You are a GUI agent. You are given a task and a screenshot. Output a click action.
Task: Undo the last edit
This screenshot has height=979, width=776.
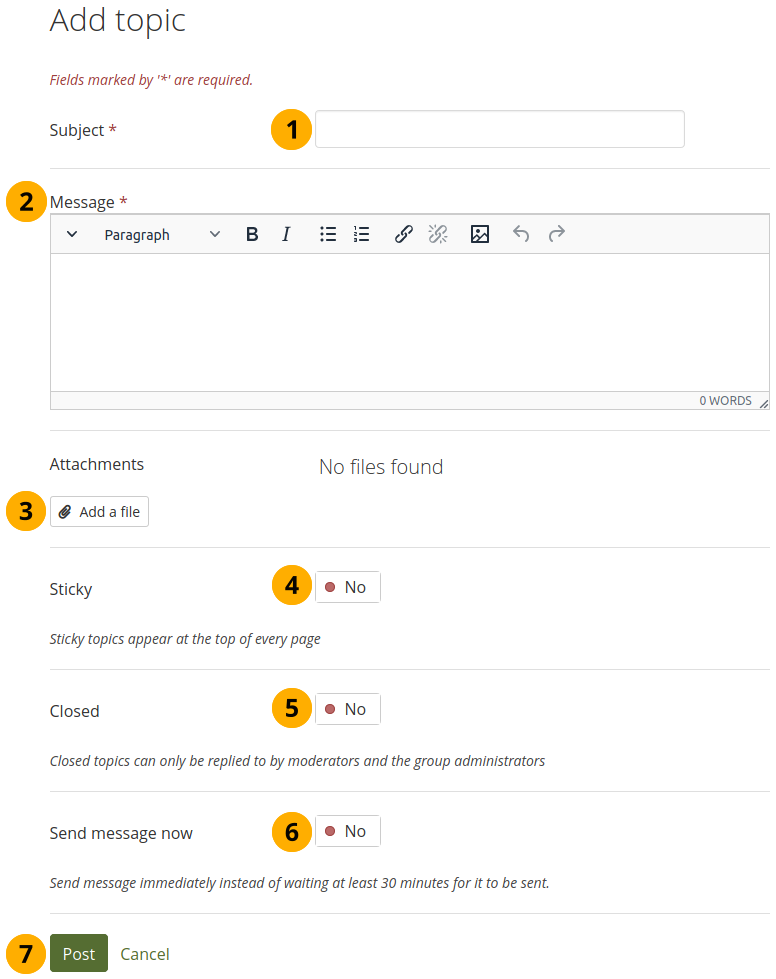tap(521, 235)
